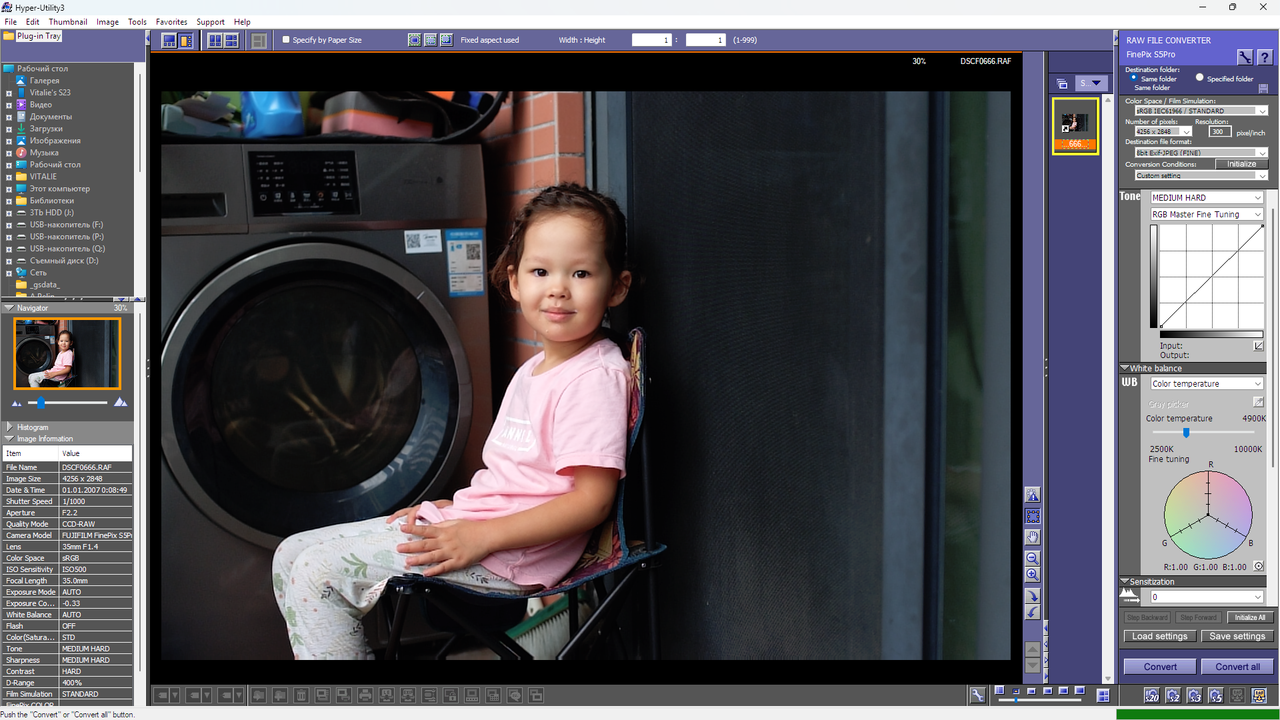Select the Specified folder radio button
Viewport: 1280px width, 720px height.
[1200, 78]
